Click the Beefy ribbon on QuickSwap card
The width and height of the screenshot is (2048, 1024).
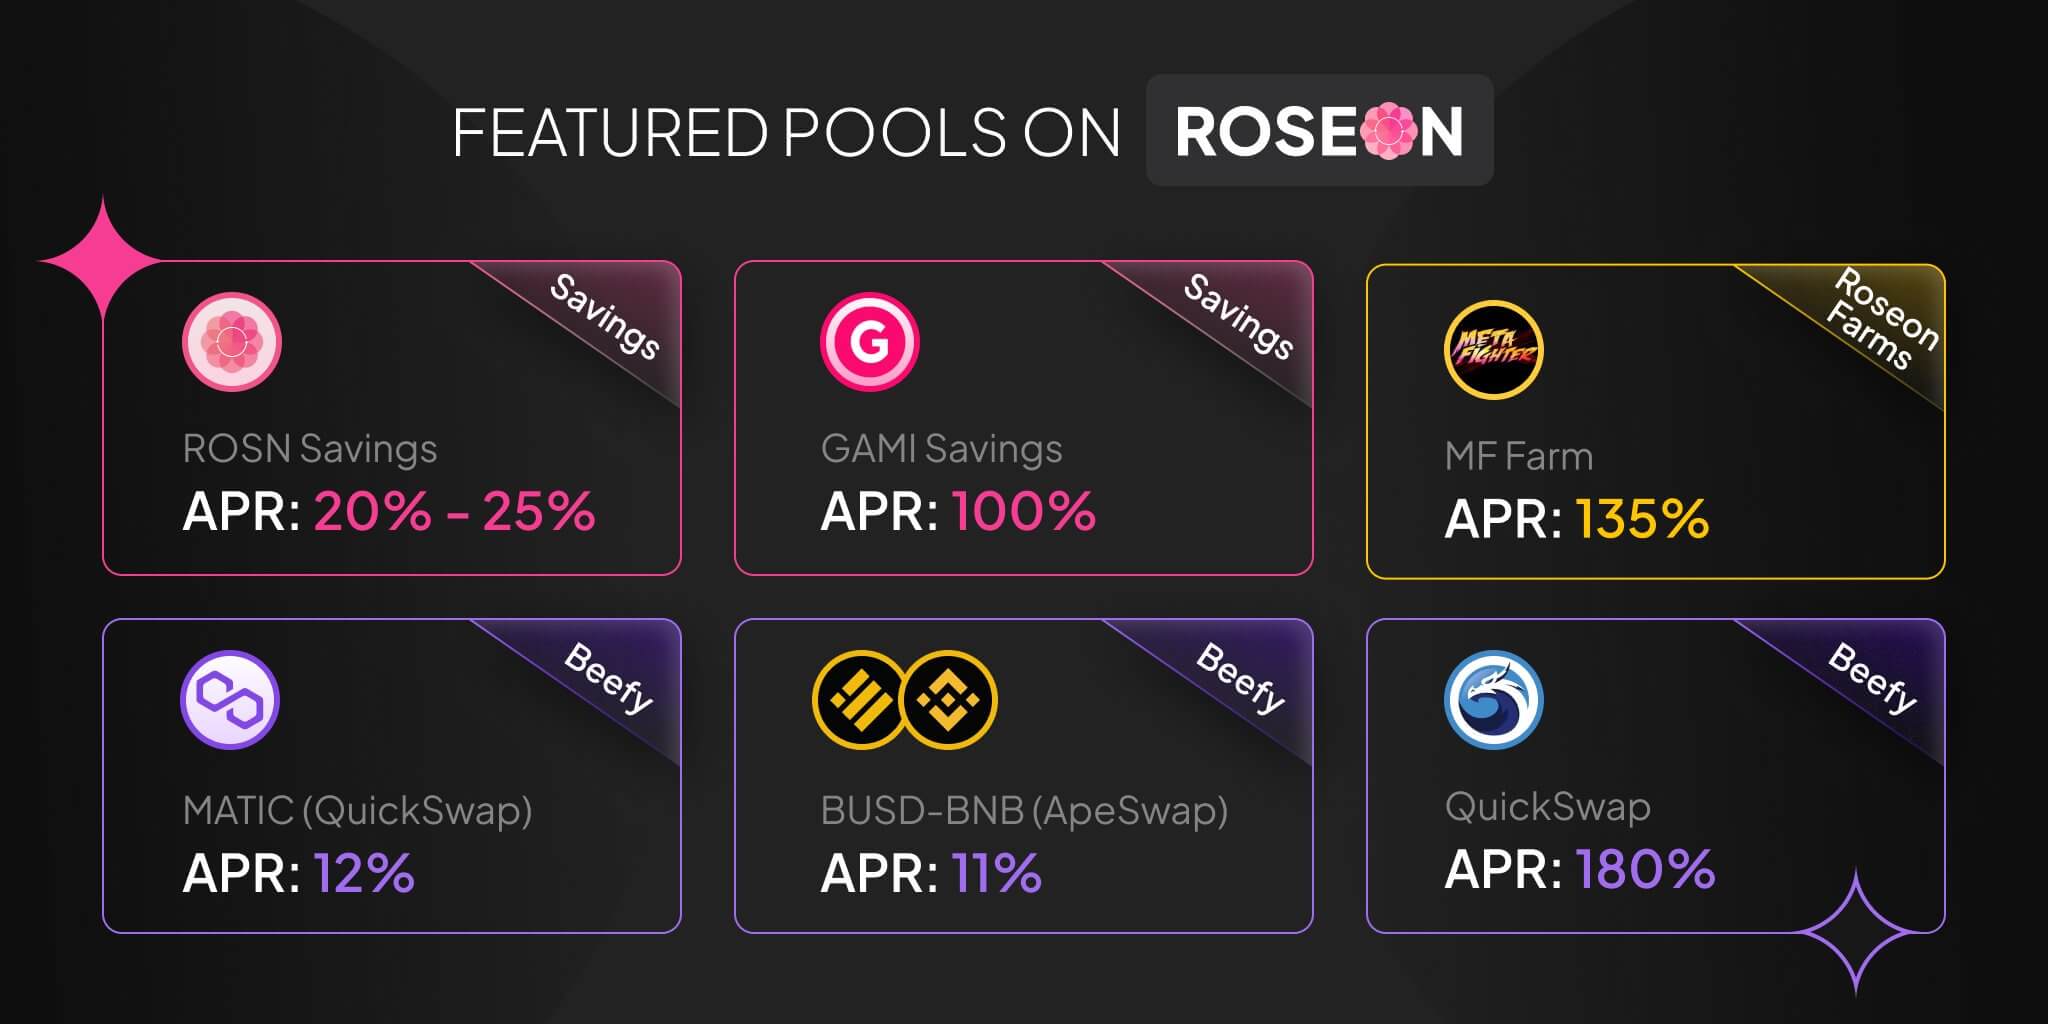(1872, 679)
